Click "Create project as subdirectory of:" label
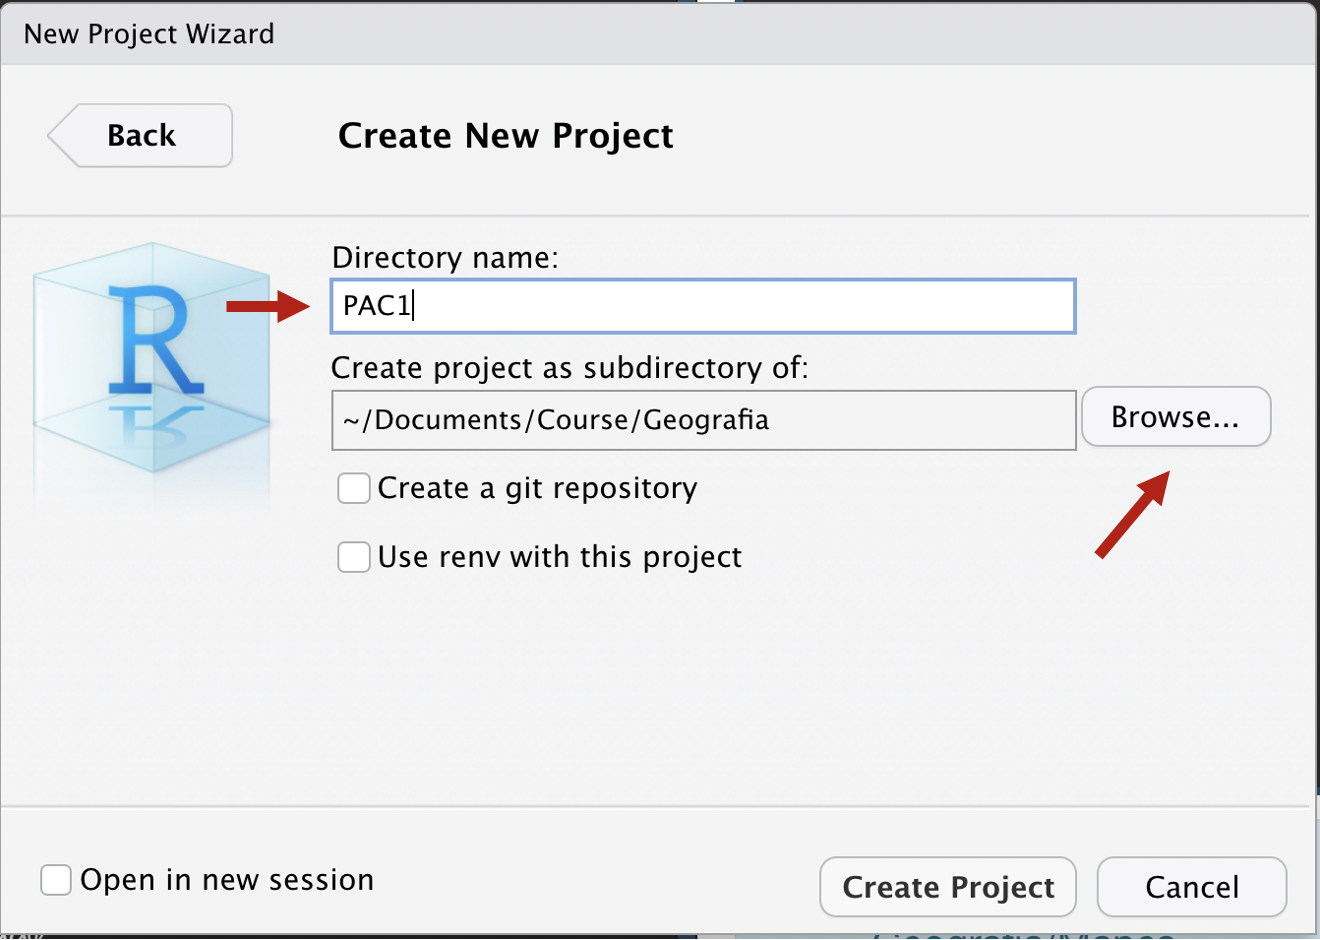The height and width of the screenshot is (940, 1320). pyautogui.click(x=570, y=368)
